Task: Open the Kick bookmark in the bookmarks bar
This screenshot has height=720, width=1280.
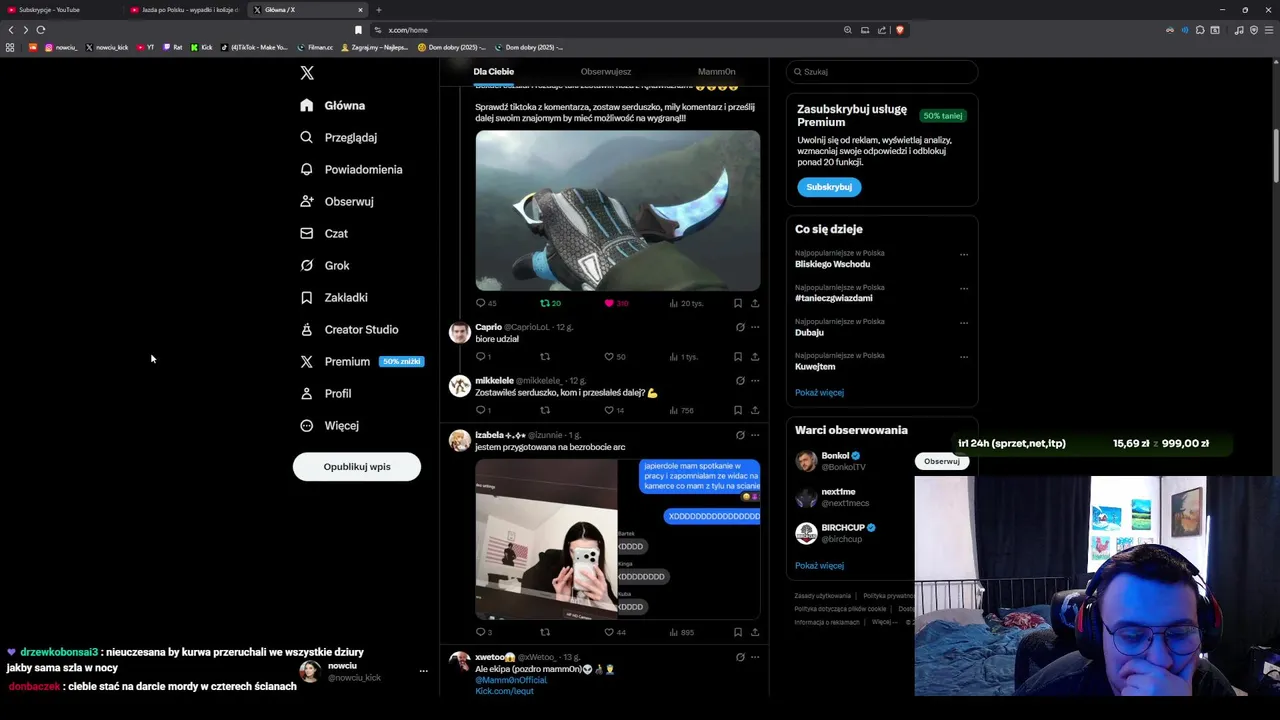Action: pos(201,47)
